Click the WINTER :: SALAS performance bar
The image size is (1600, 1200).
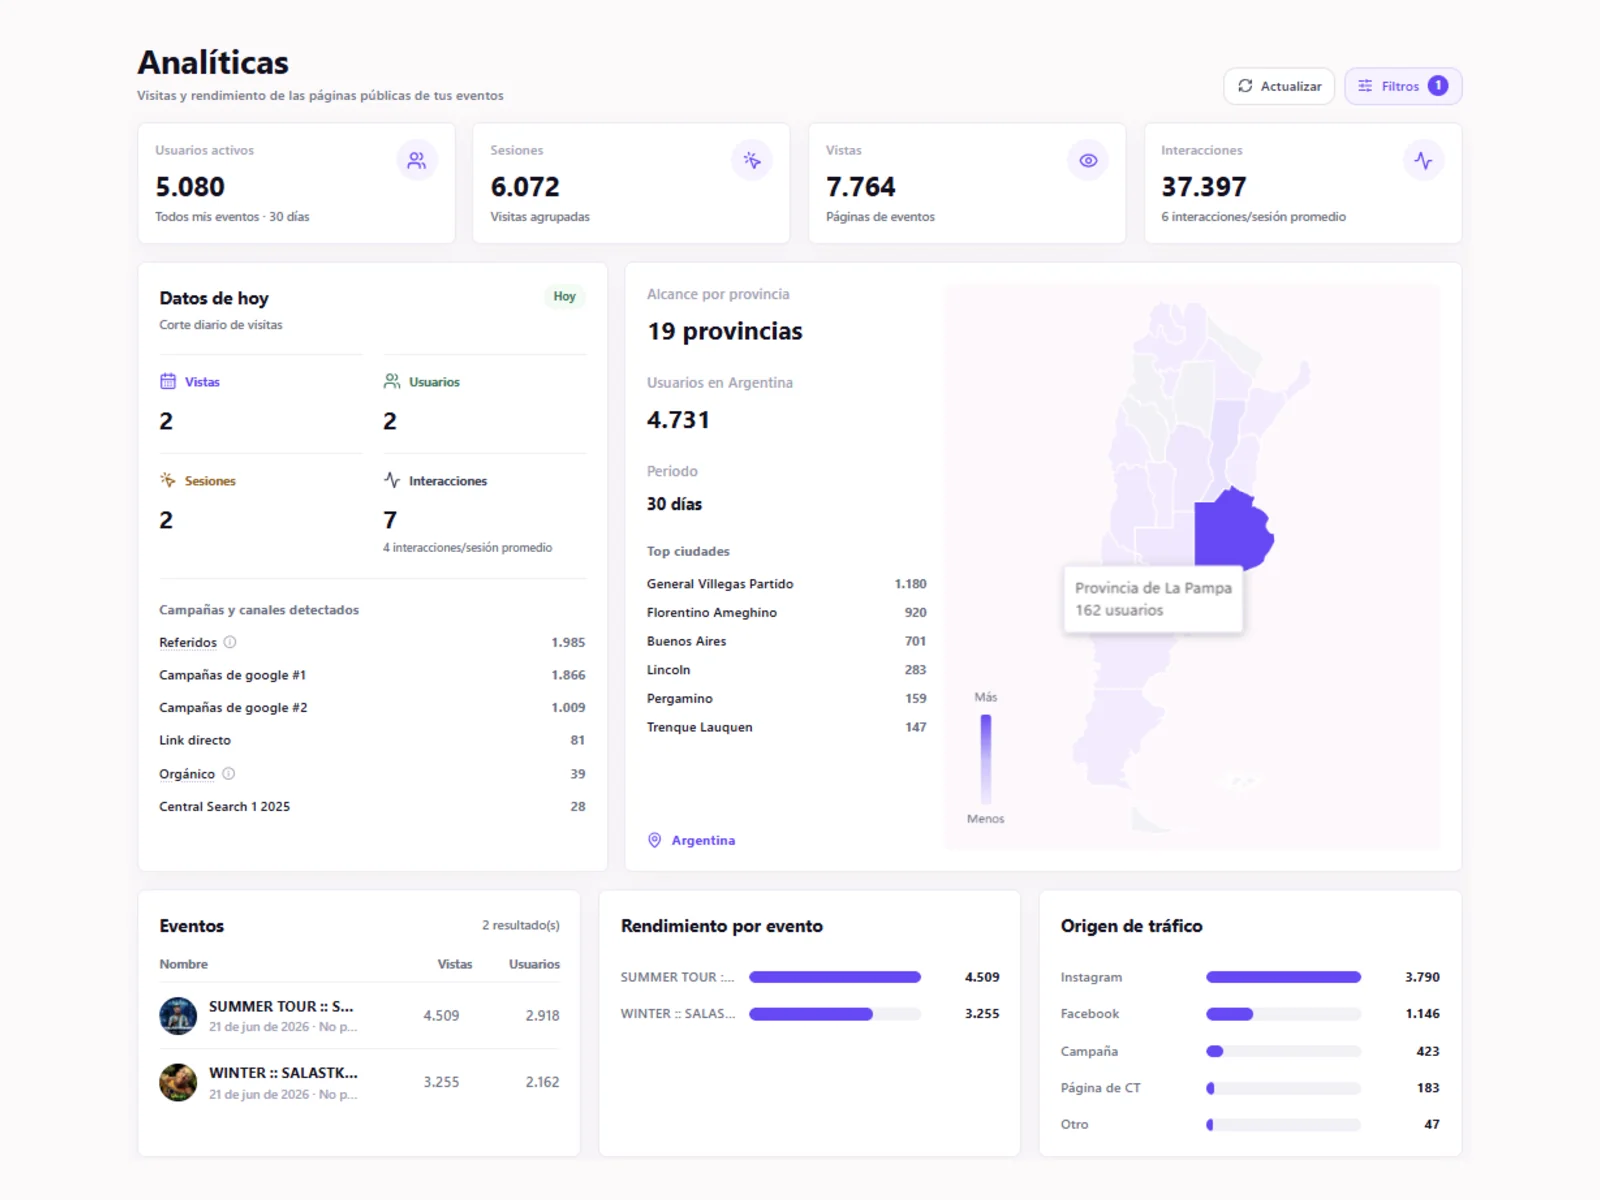[x=835, y=1013]
